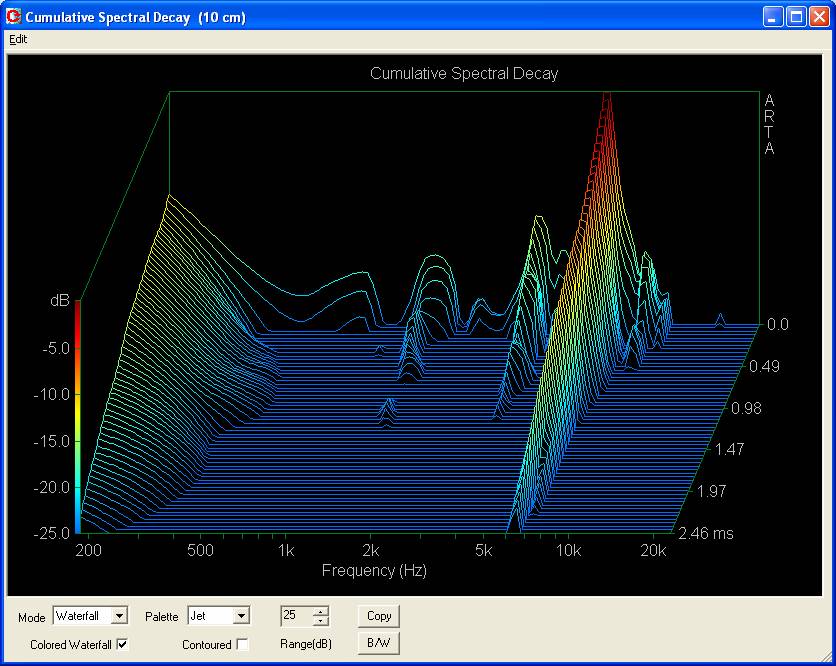Click the ARTA application icon in title bar
This screenshot has height=666, width=836.
pyautogui.click(x=14, y=17)
